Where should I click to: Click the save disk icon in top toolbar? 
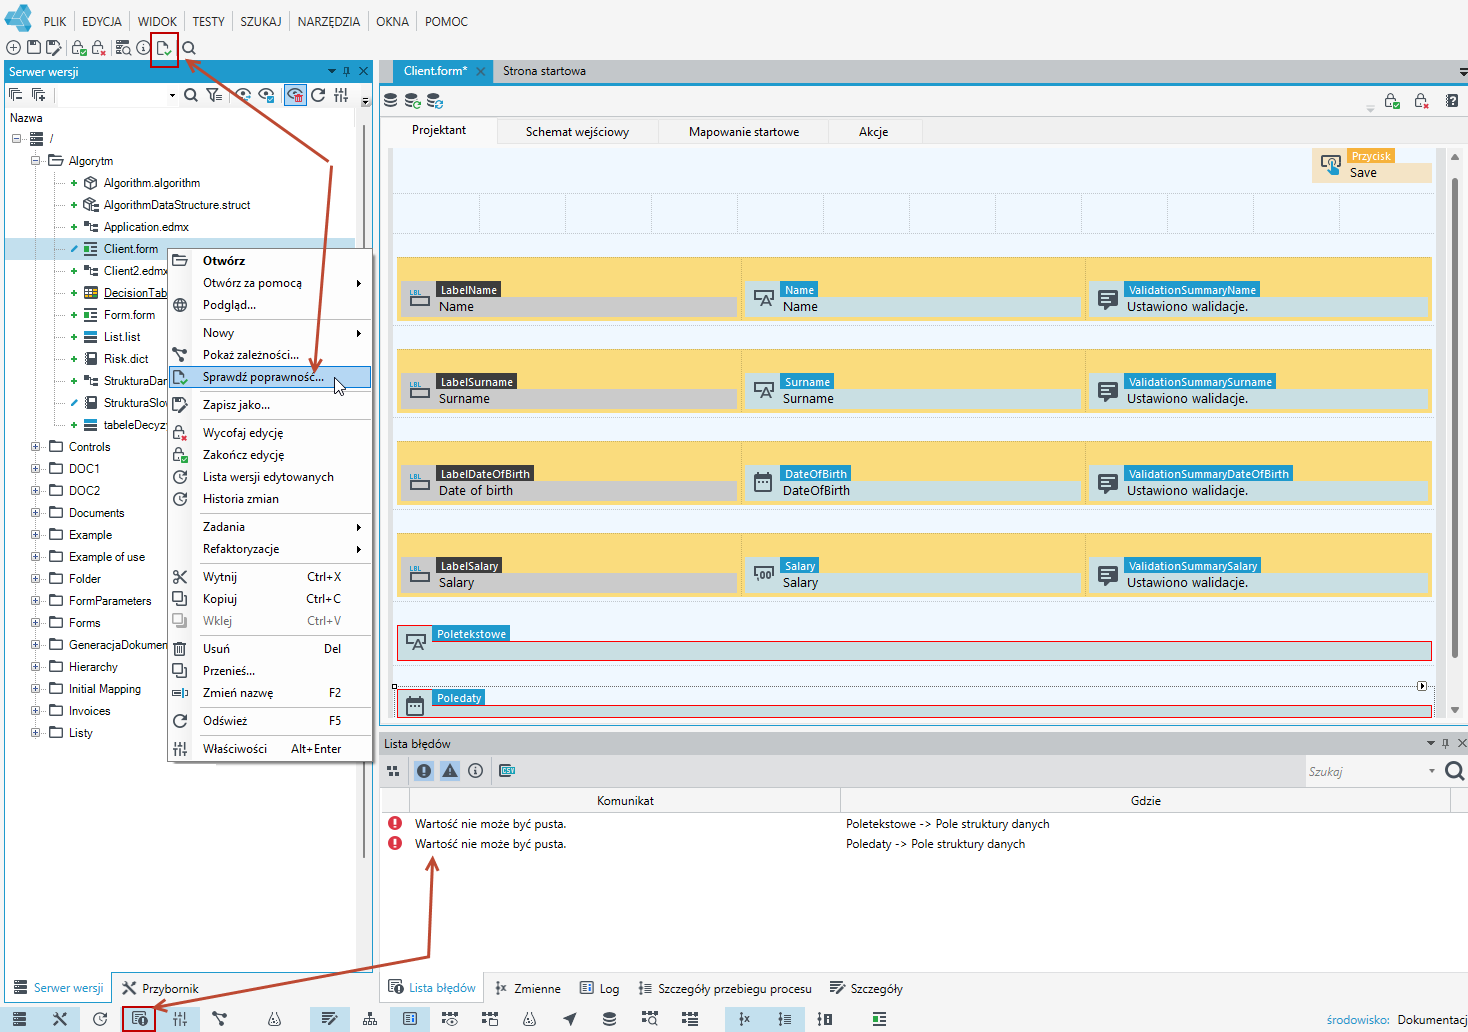pos(34,48)
